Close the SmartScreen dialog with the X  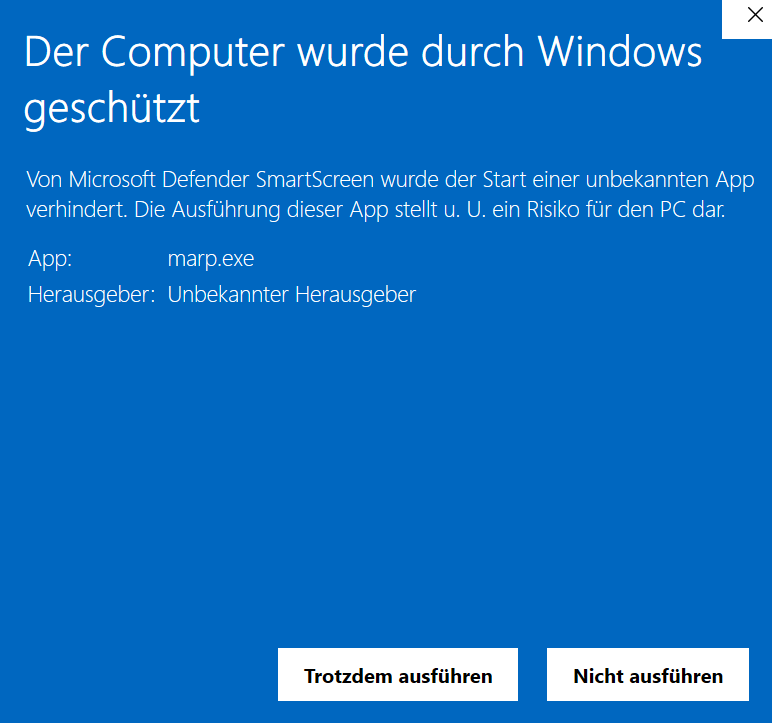[752, 16]
